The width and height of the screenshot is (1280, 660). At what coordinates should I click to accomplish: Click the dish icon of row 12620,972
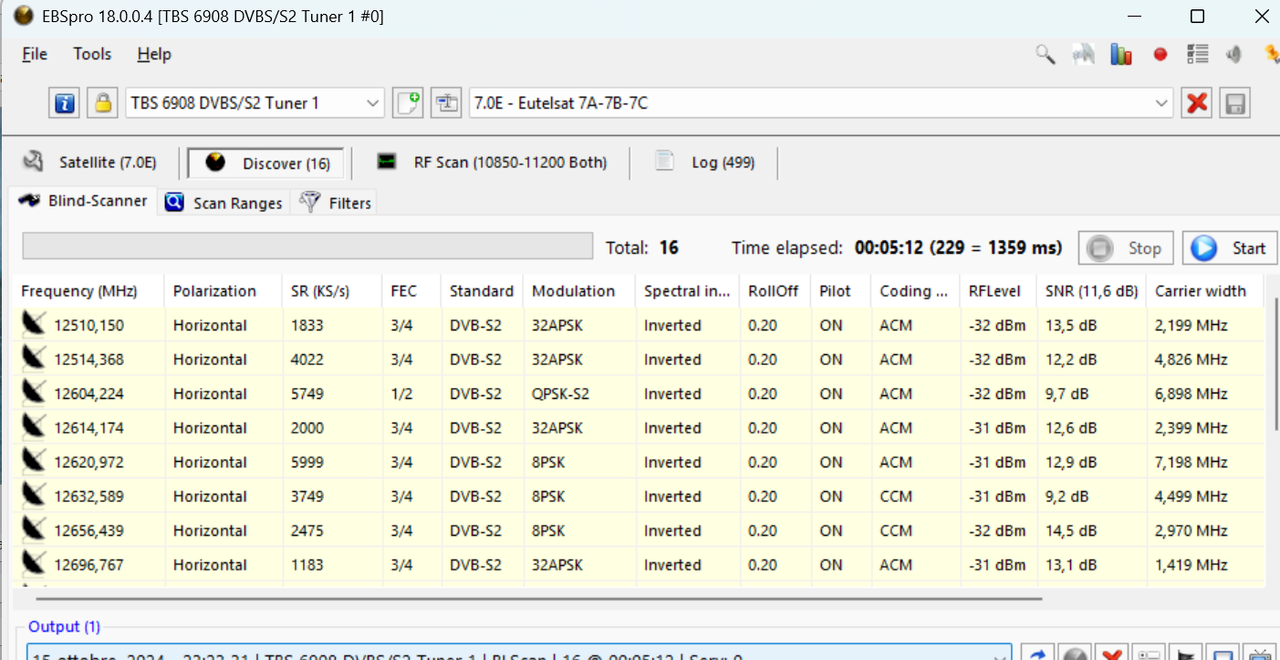(x=33, y=461)
